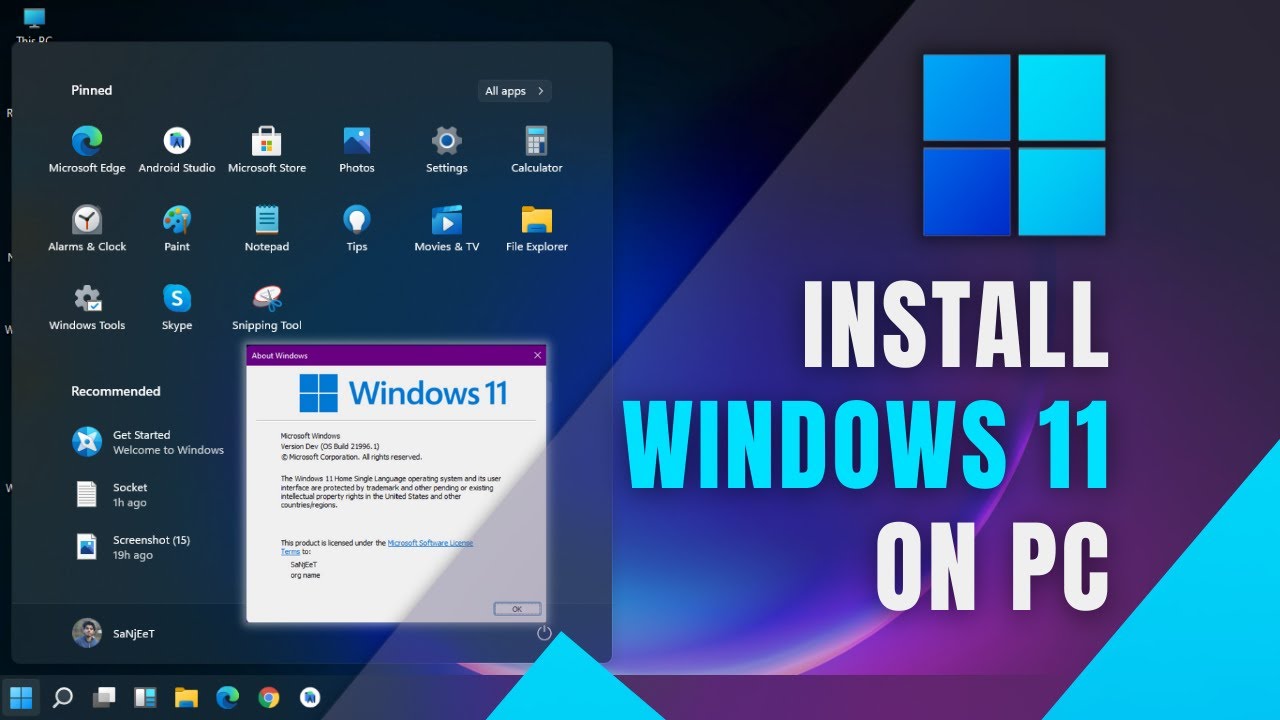
Task: Select the This PC desktop icon
Action: tap(34, 26)
